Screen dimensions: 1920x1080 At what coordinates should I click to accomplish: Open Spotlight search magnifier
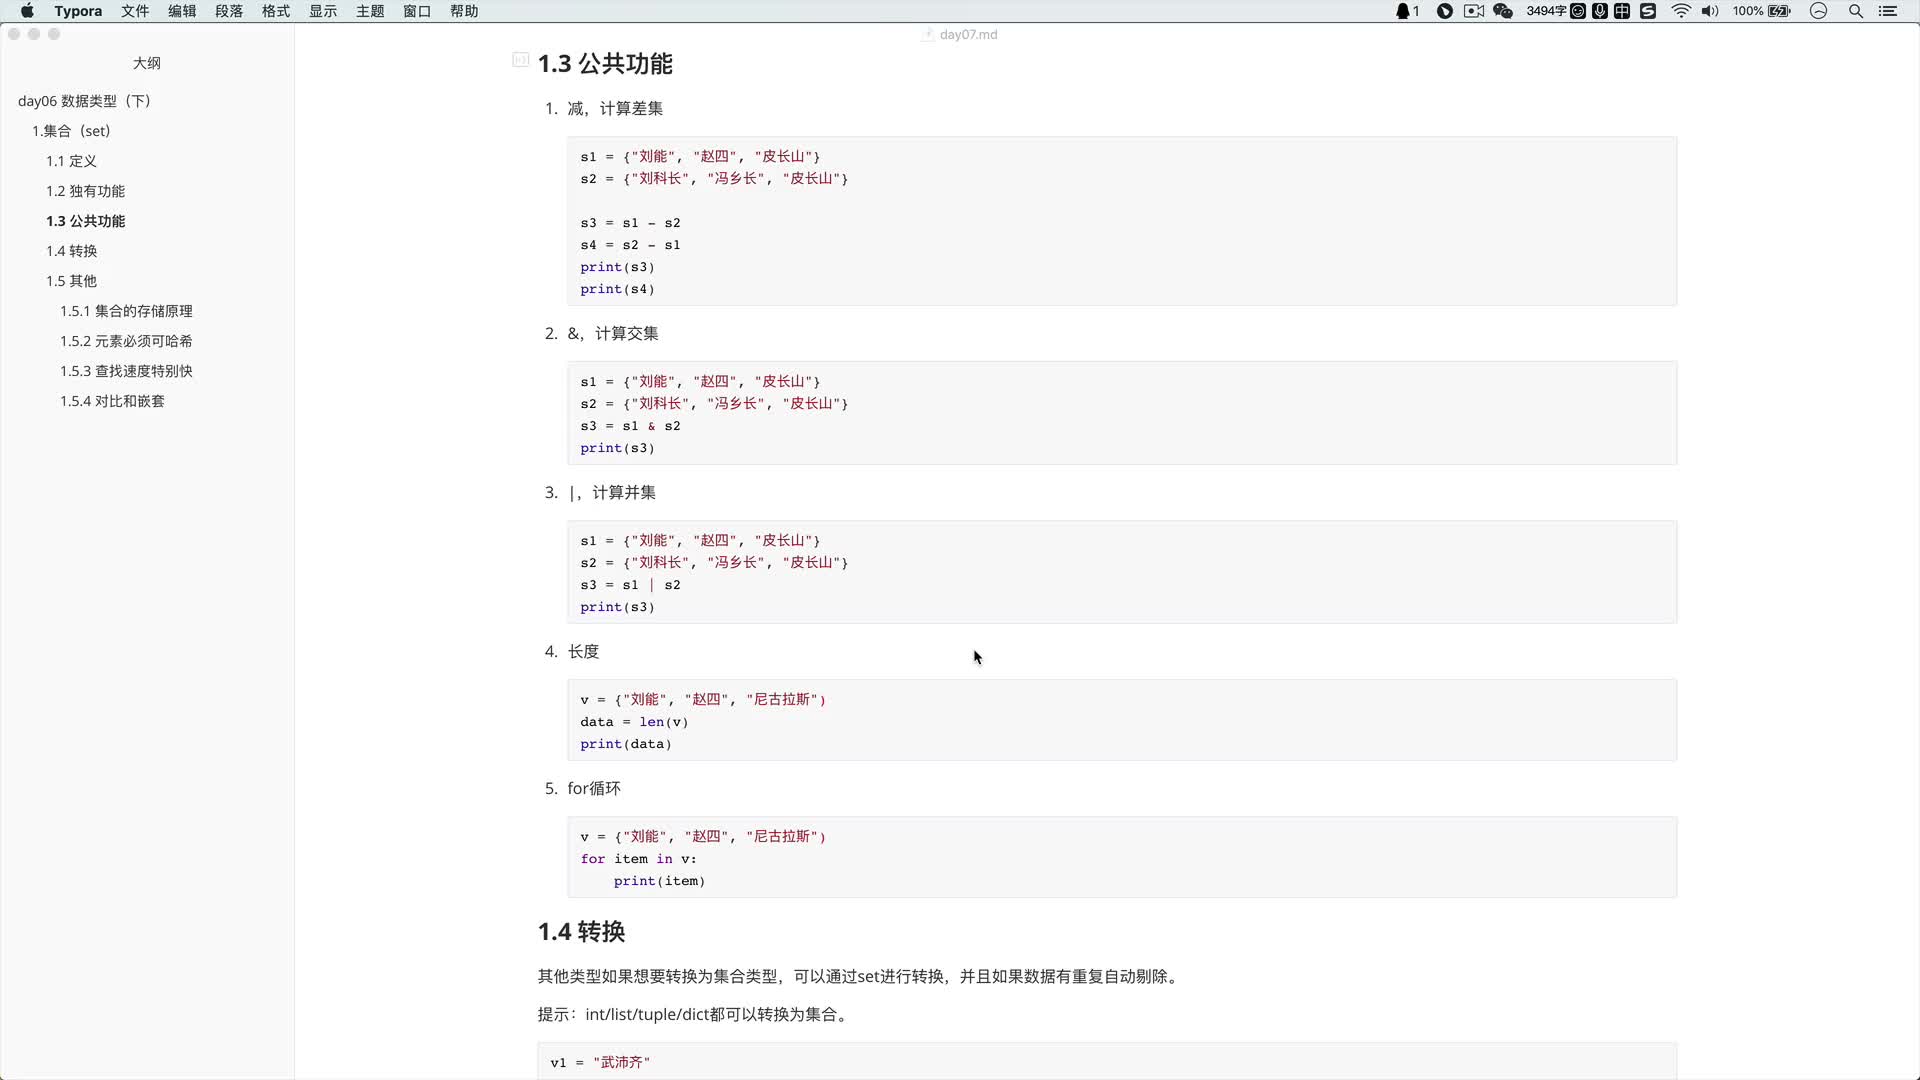tap(1856, 11)
